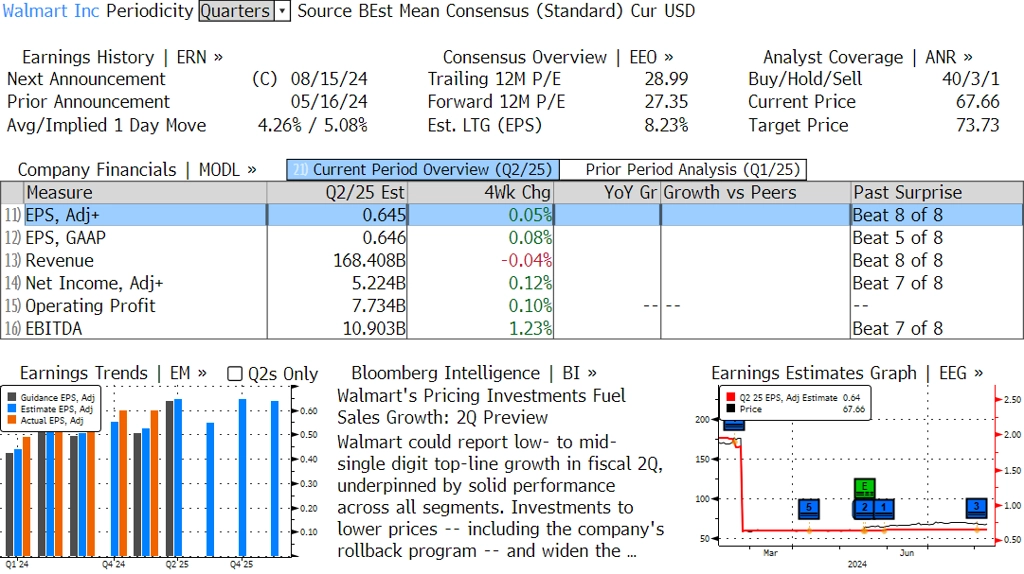
Task: Click Current Price value 67.66
Action: pos(978,102)
